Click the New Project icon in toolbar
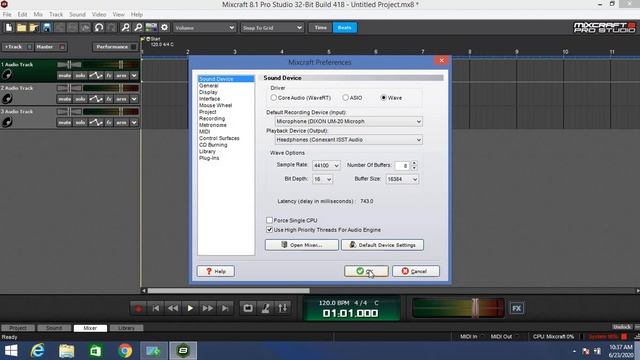This screenshot has height=360, width=640. click(9, 27)
